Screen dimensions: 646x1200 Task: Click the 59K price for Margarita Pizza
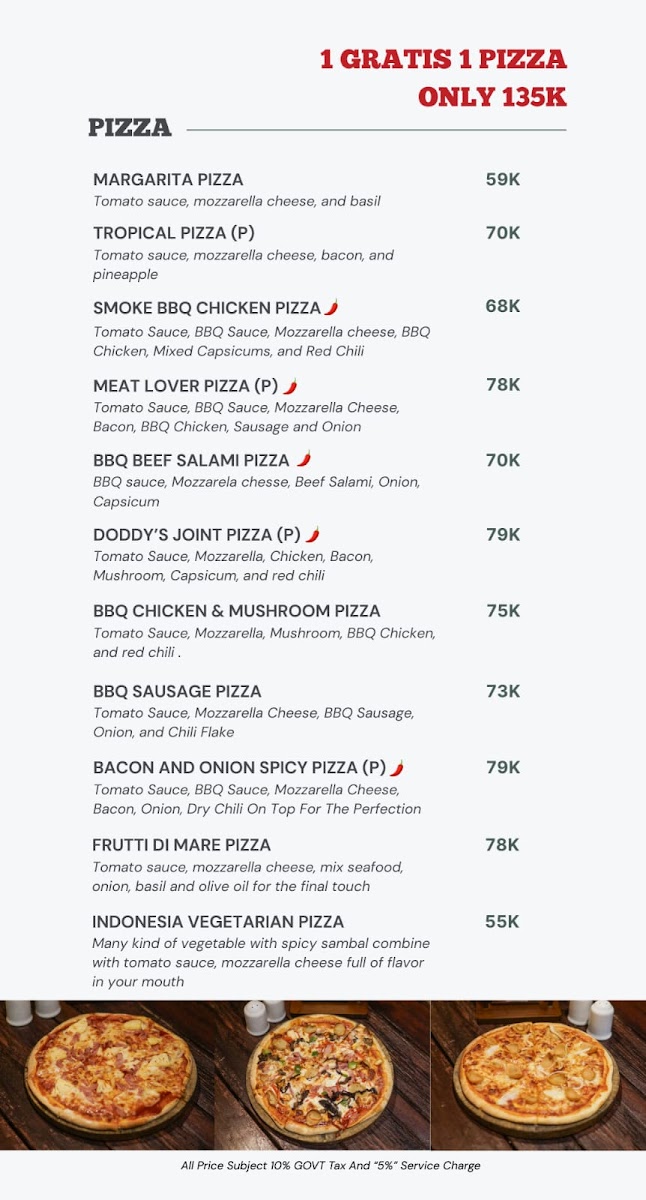(503, 180)
